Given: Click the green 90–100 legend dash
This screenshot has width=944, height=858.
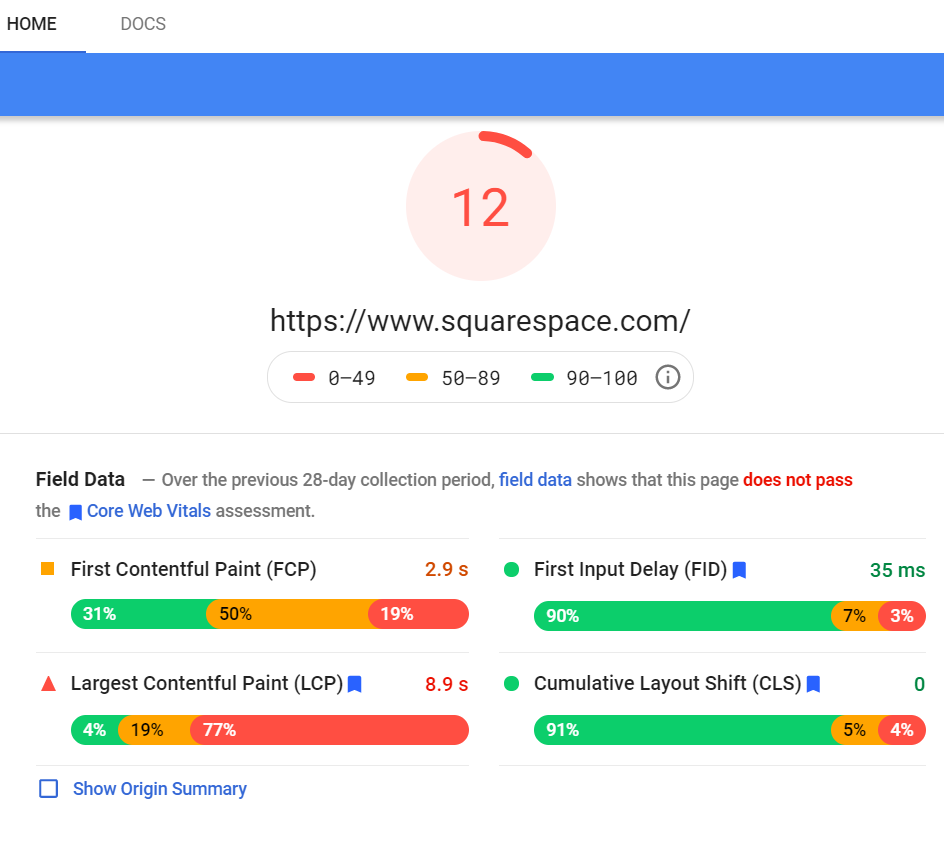Looking at the screenshot, I should tap(542, 378).
